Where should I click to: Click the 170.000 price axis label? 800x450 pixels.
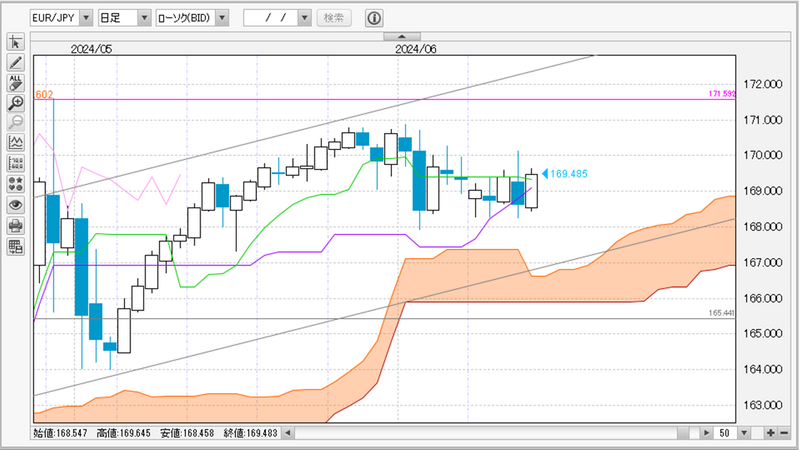click(763, 155)
